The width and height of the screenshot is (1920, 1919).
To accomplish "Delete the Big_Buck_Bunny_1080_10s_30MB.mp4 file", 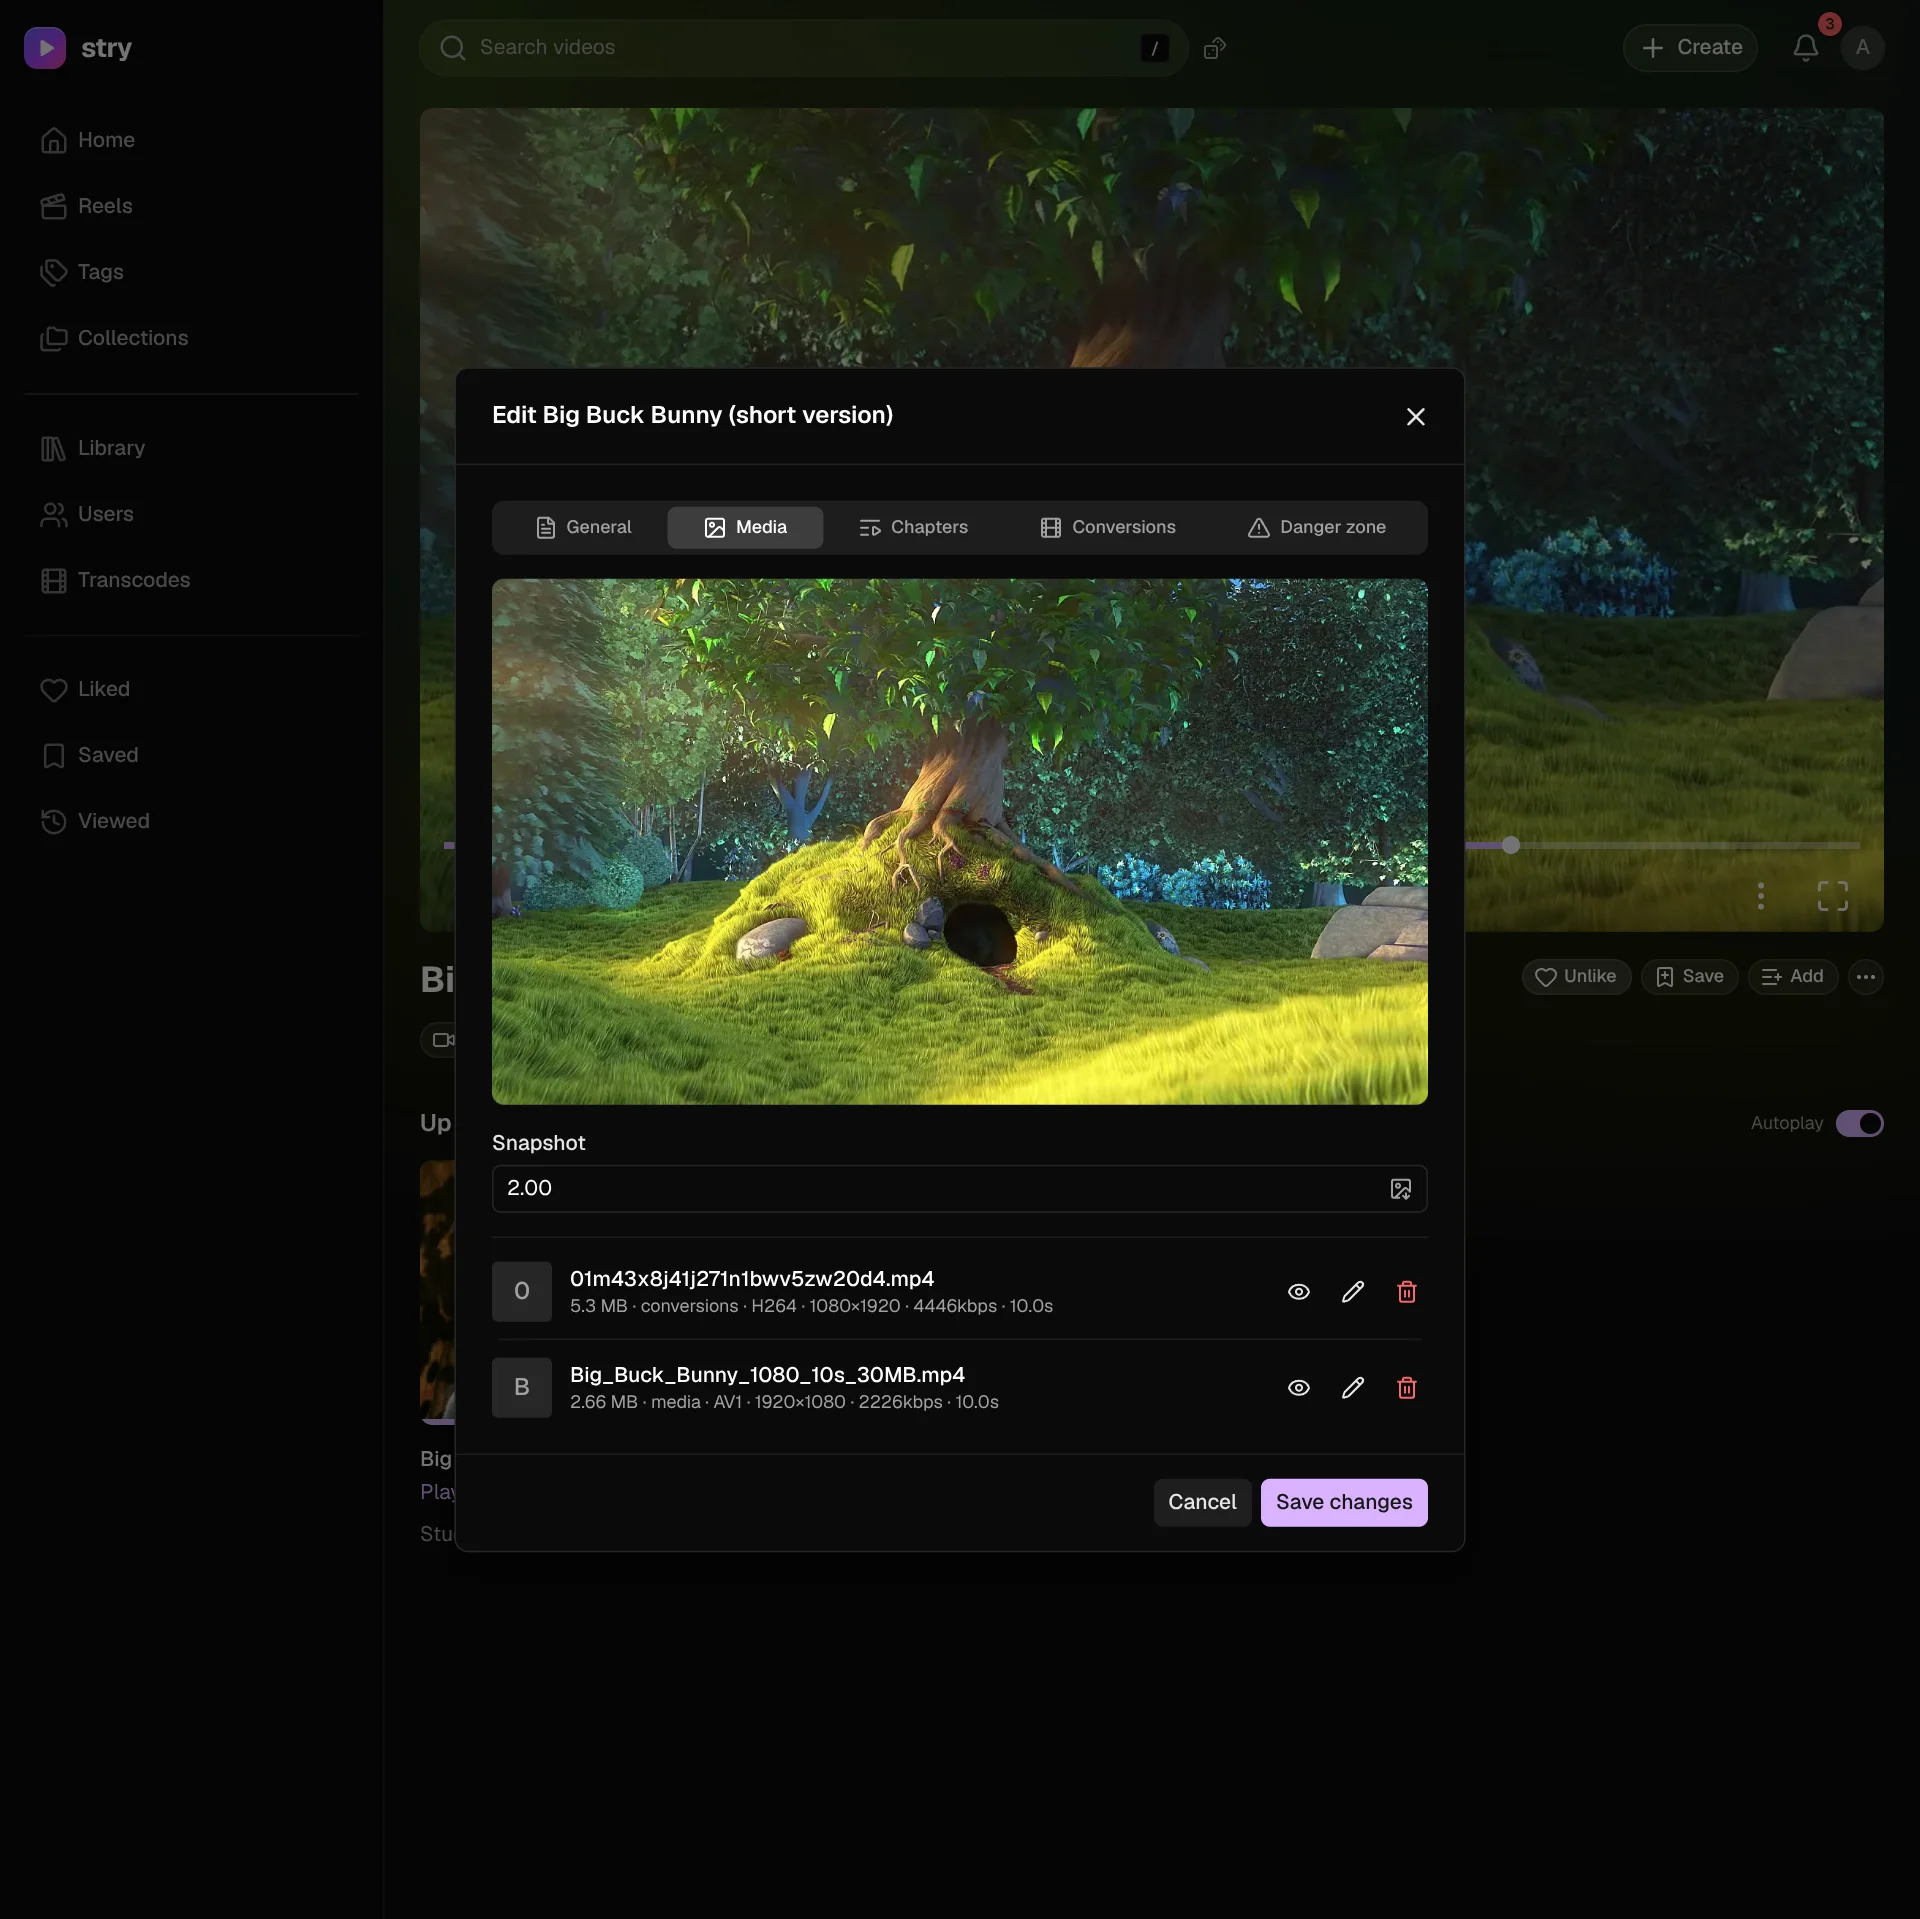I will tap(1406, 1388).
